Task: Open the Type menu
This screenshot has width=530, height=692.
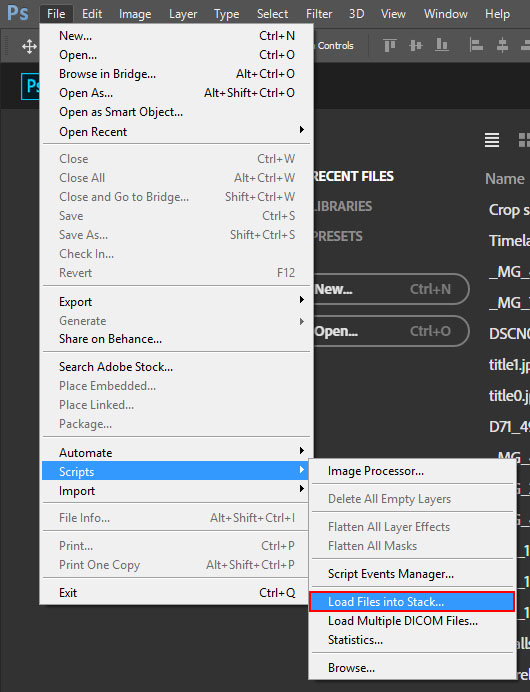Action: click(226, 14)
